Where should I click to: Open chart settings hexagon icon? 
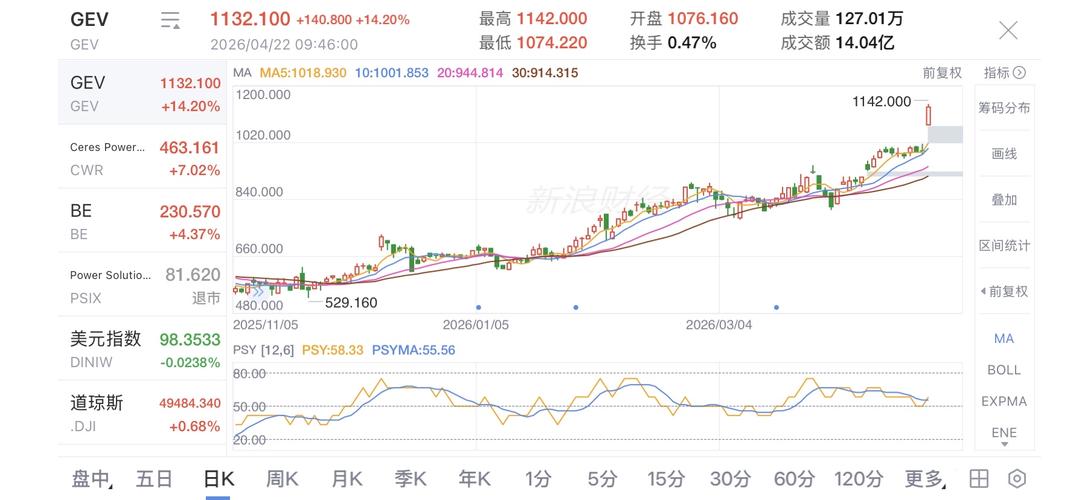pos(1017,478)
